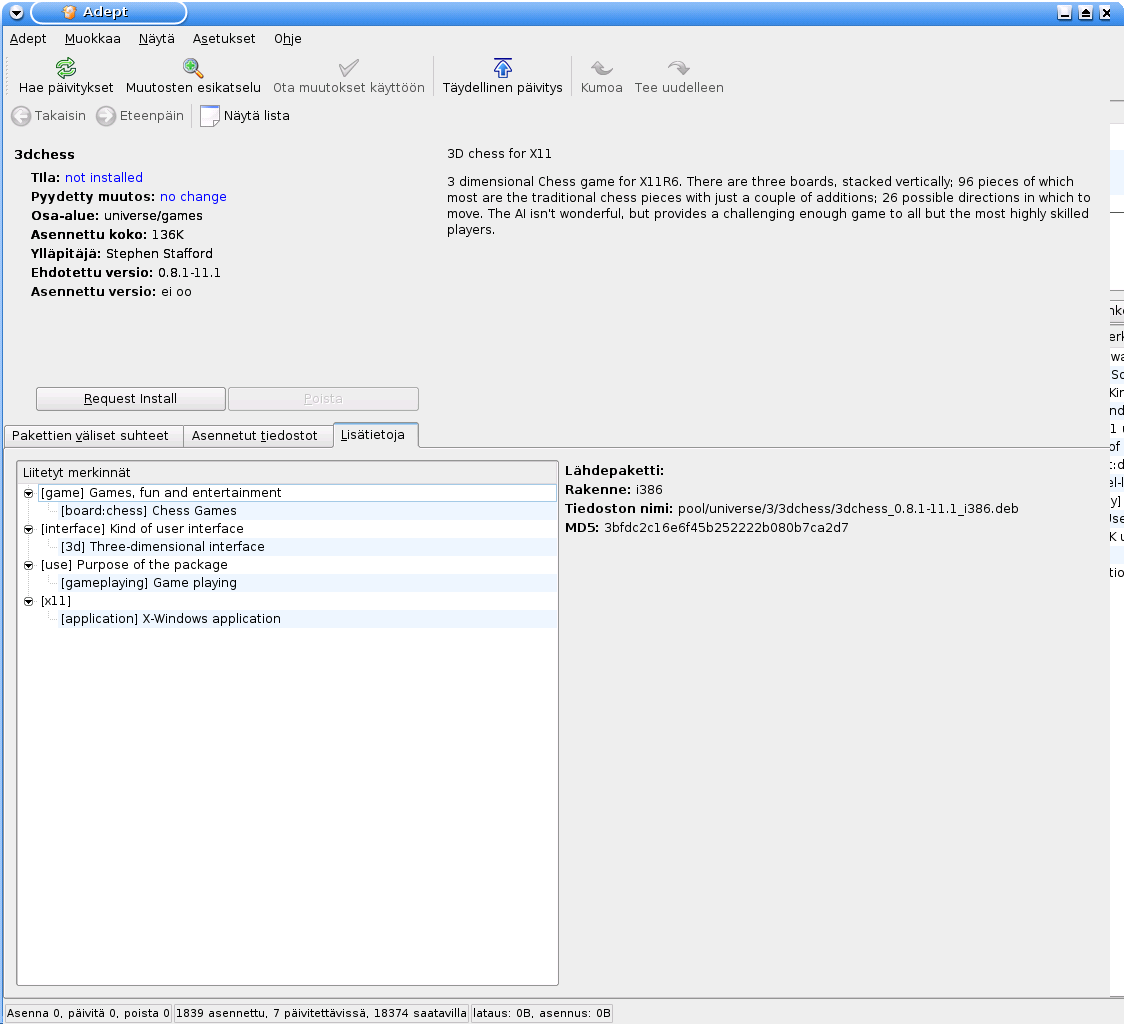This screenshot has width=1124, height=1024.
Task: Select the [board:chess] Chess Games entry
Action: (148, 511)
